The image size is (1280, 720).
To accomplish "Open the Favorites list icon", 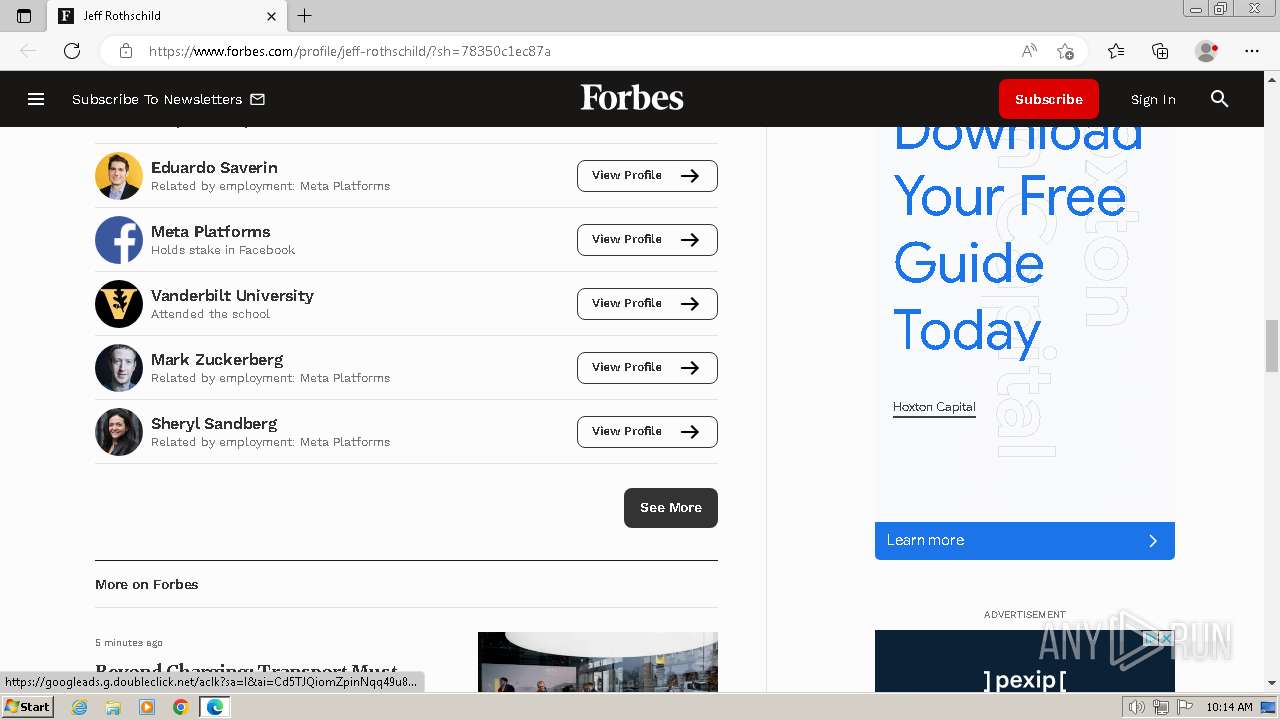I will pos(1116,51).
